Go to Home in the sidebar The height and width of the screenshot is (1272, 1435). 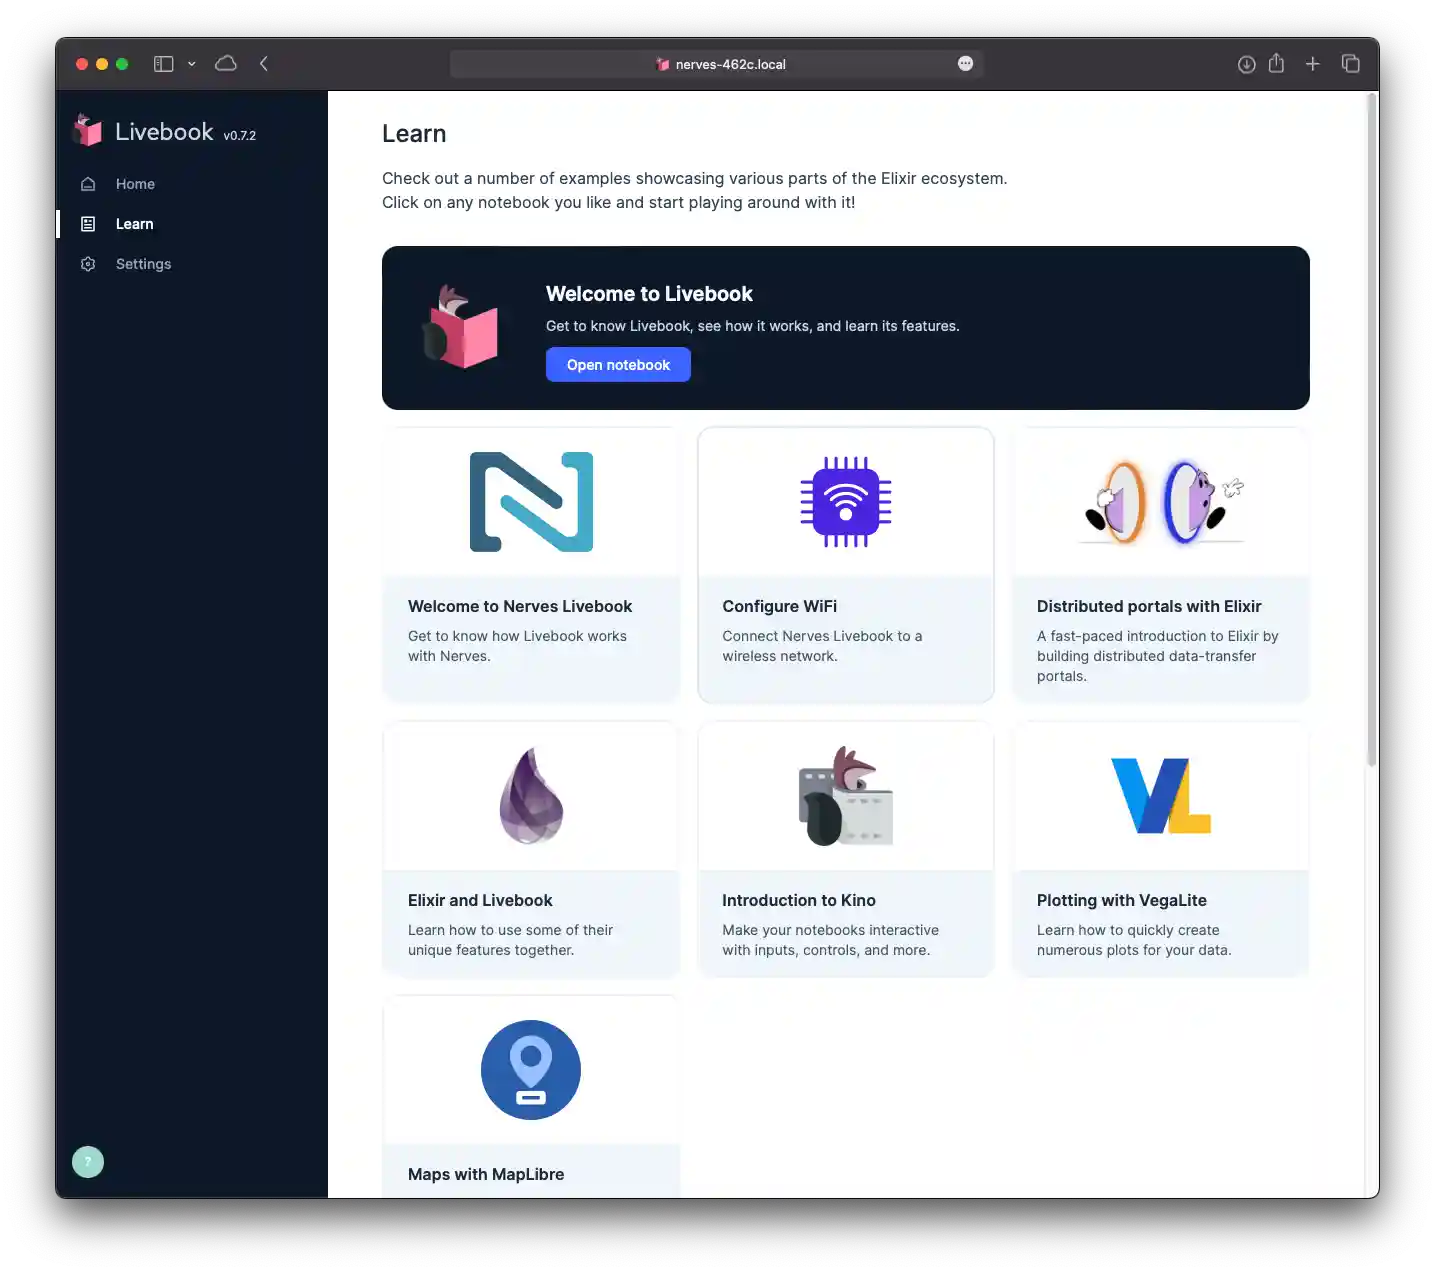pos(135,184)
